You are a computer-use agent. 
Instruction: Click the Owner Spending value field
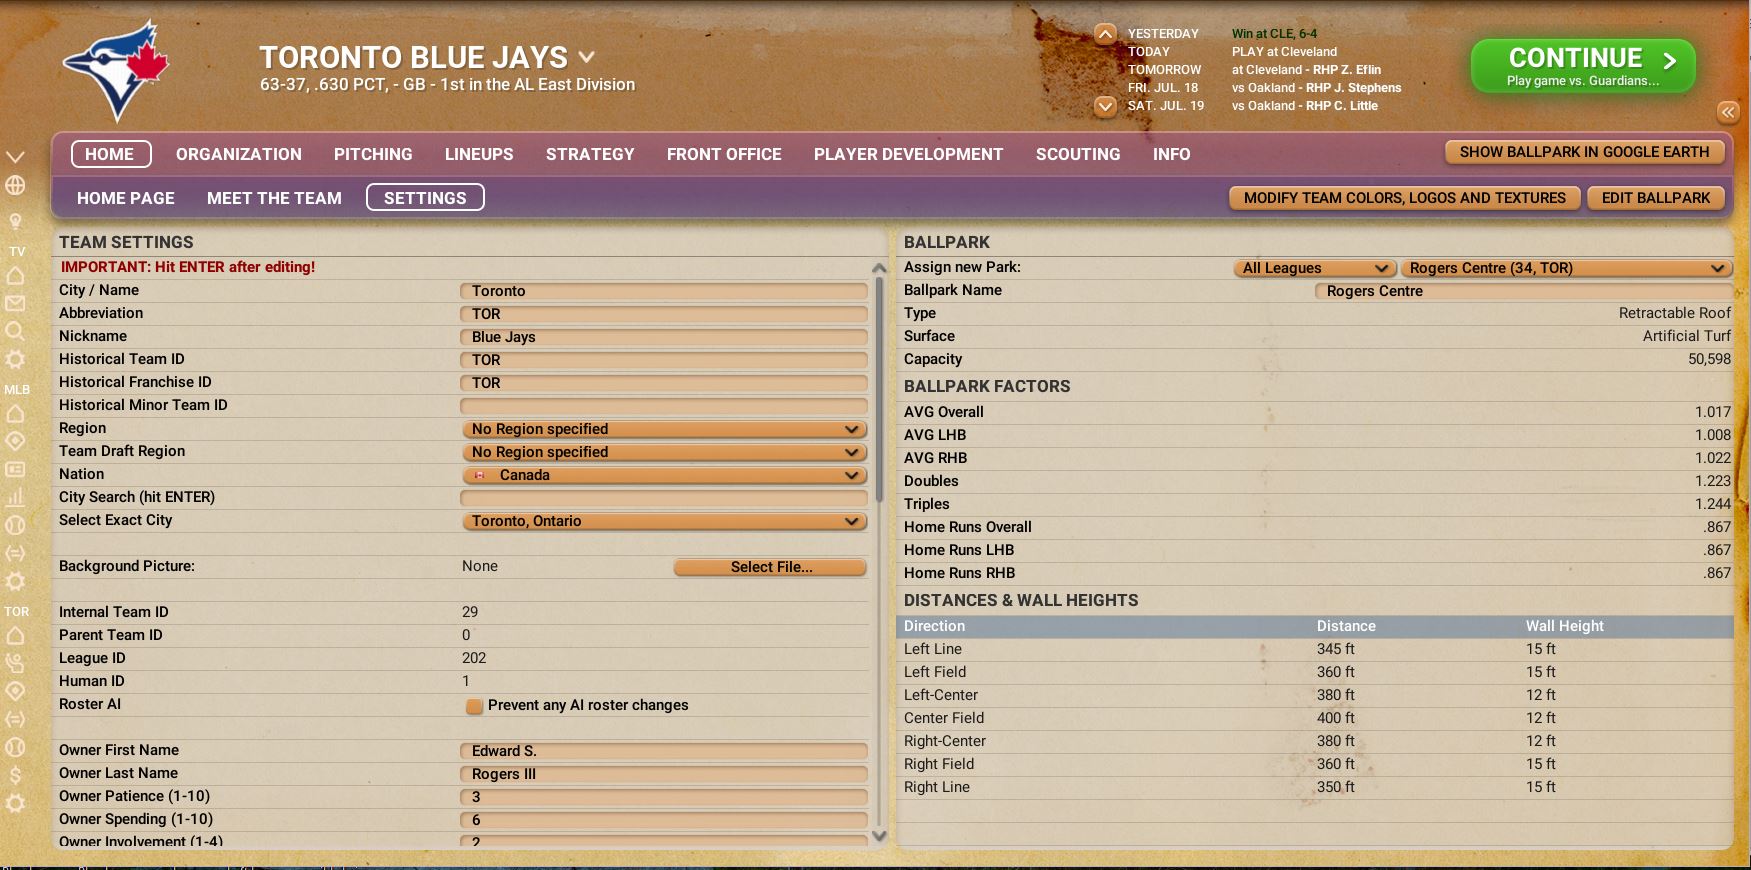tap(664, 820)
